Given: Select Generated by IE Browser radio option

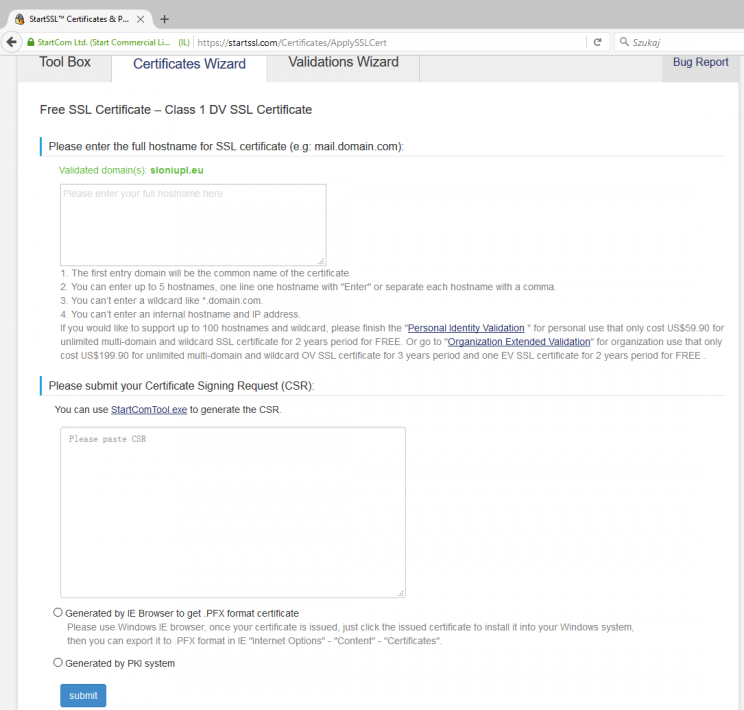Looking at the screenshot, I should point(58,613).
